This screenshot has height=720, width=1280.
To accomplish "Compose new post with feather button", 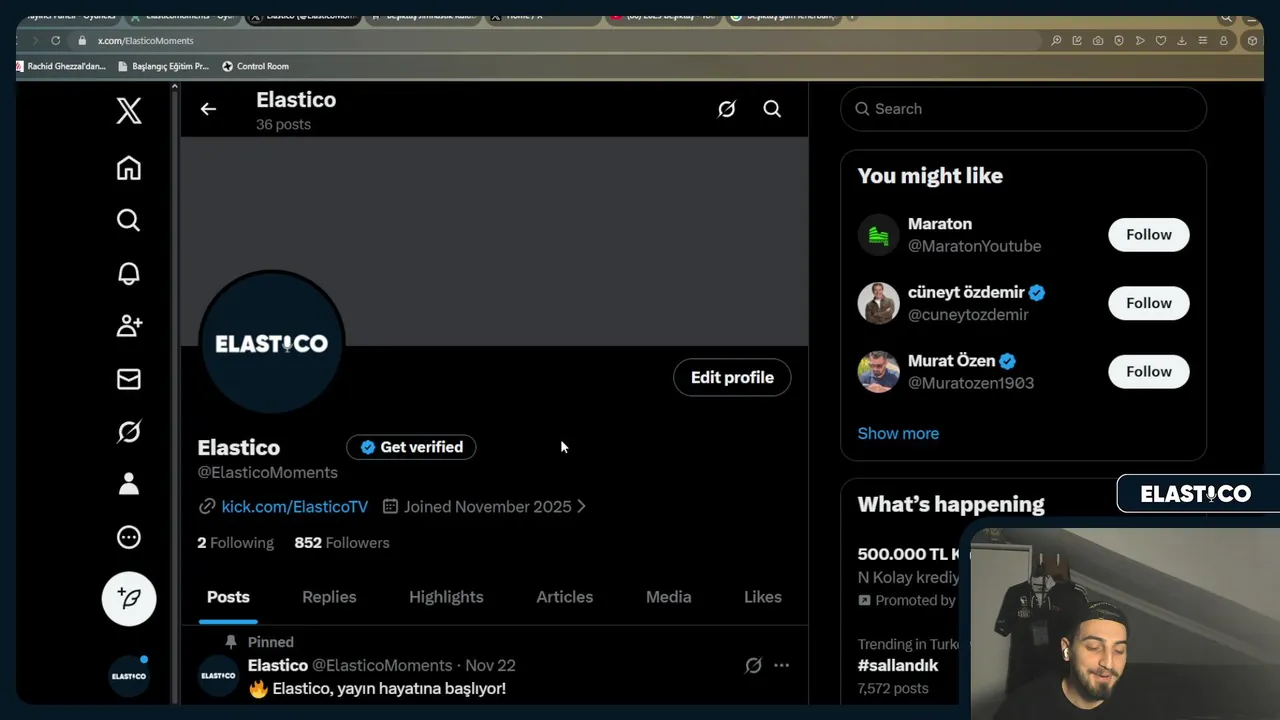I will coord(129,598).
